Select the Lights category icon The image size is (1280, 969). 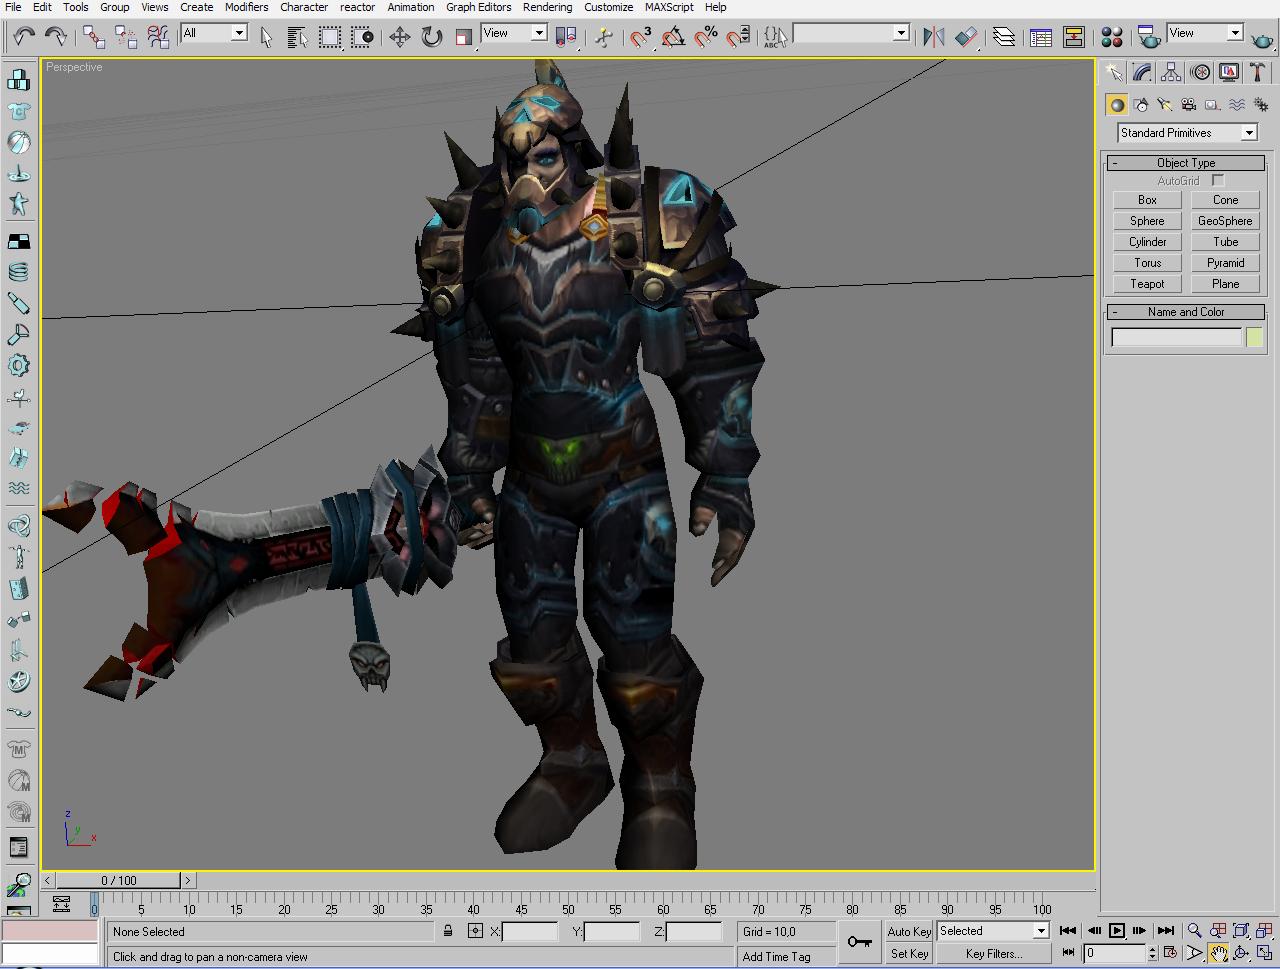click(x=1165, y=104)
